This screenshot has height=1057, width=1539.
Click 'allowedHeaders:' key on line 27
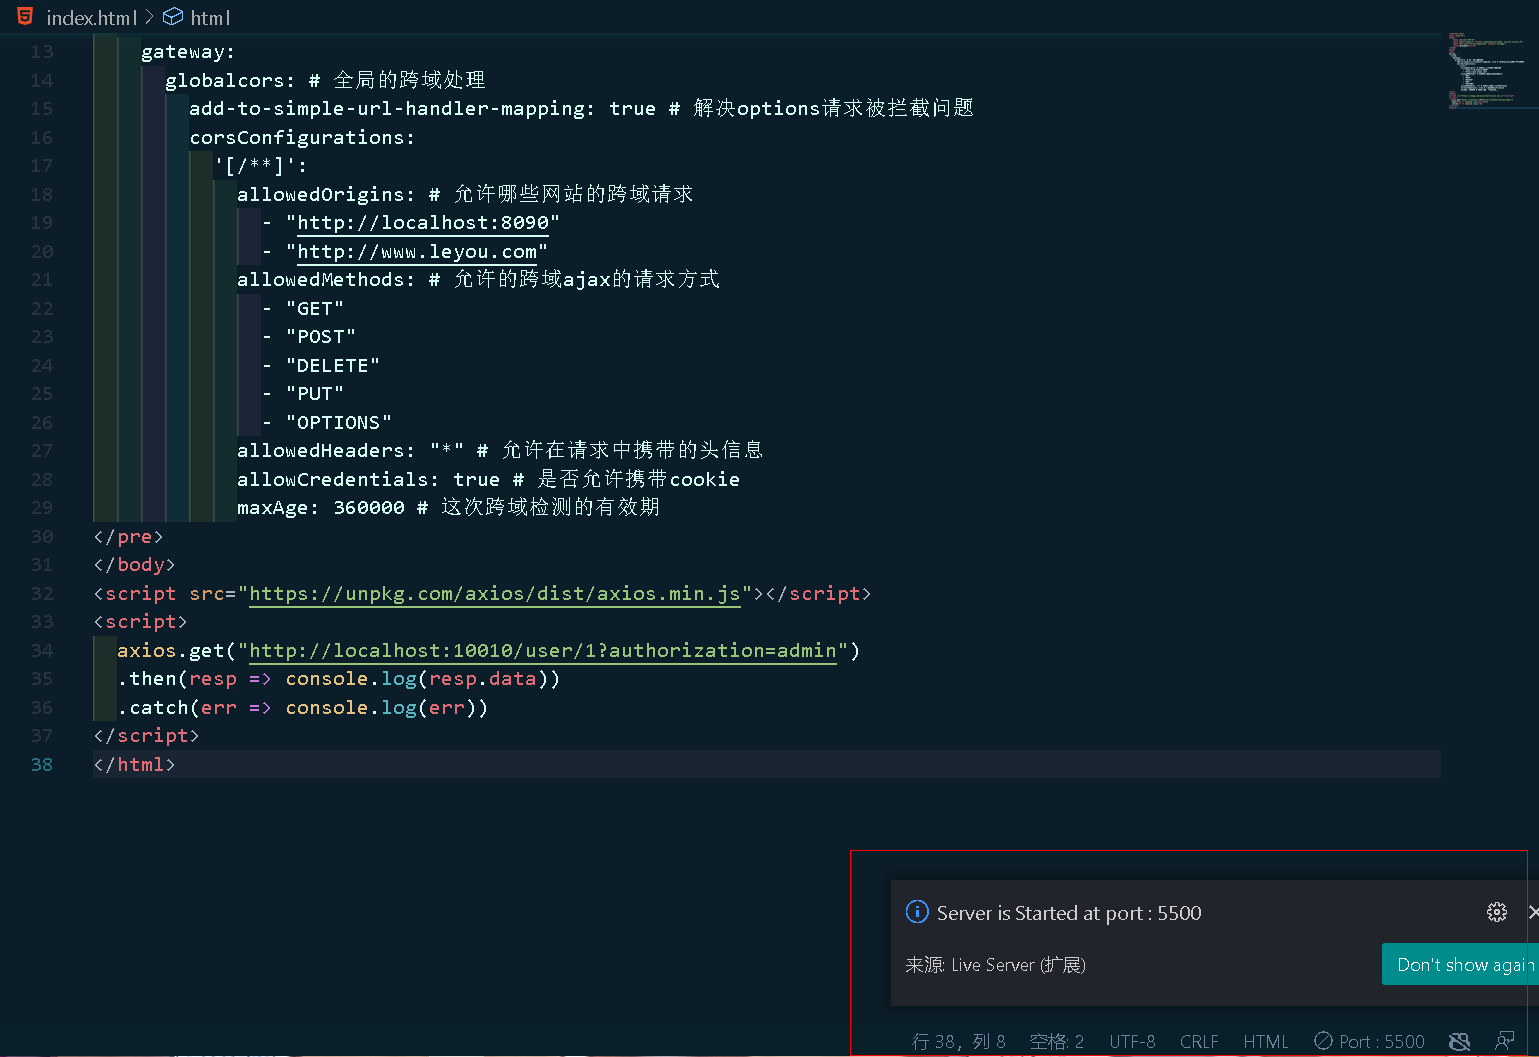click(326, 450)
